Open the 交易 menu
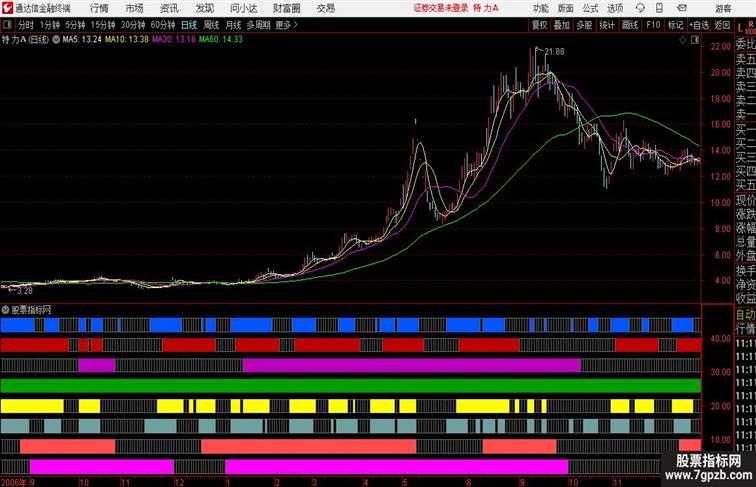This screenshot has width=756, height=487. pos(325,8)
